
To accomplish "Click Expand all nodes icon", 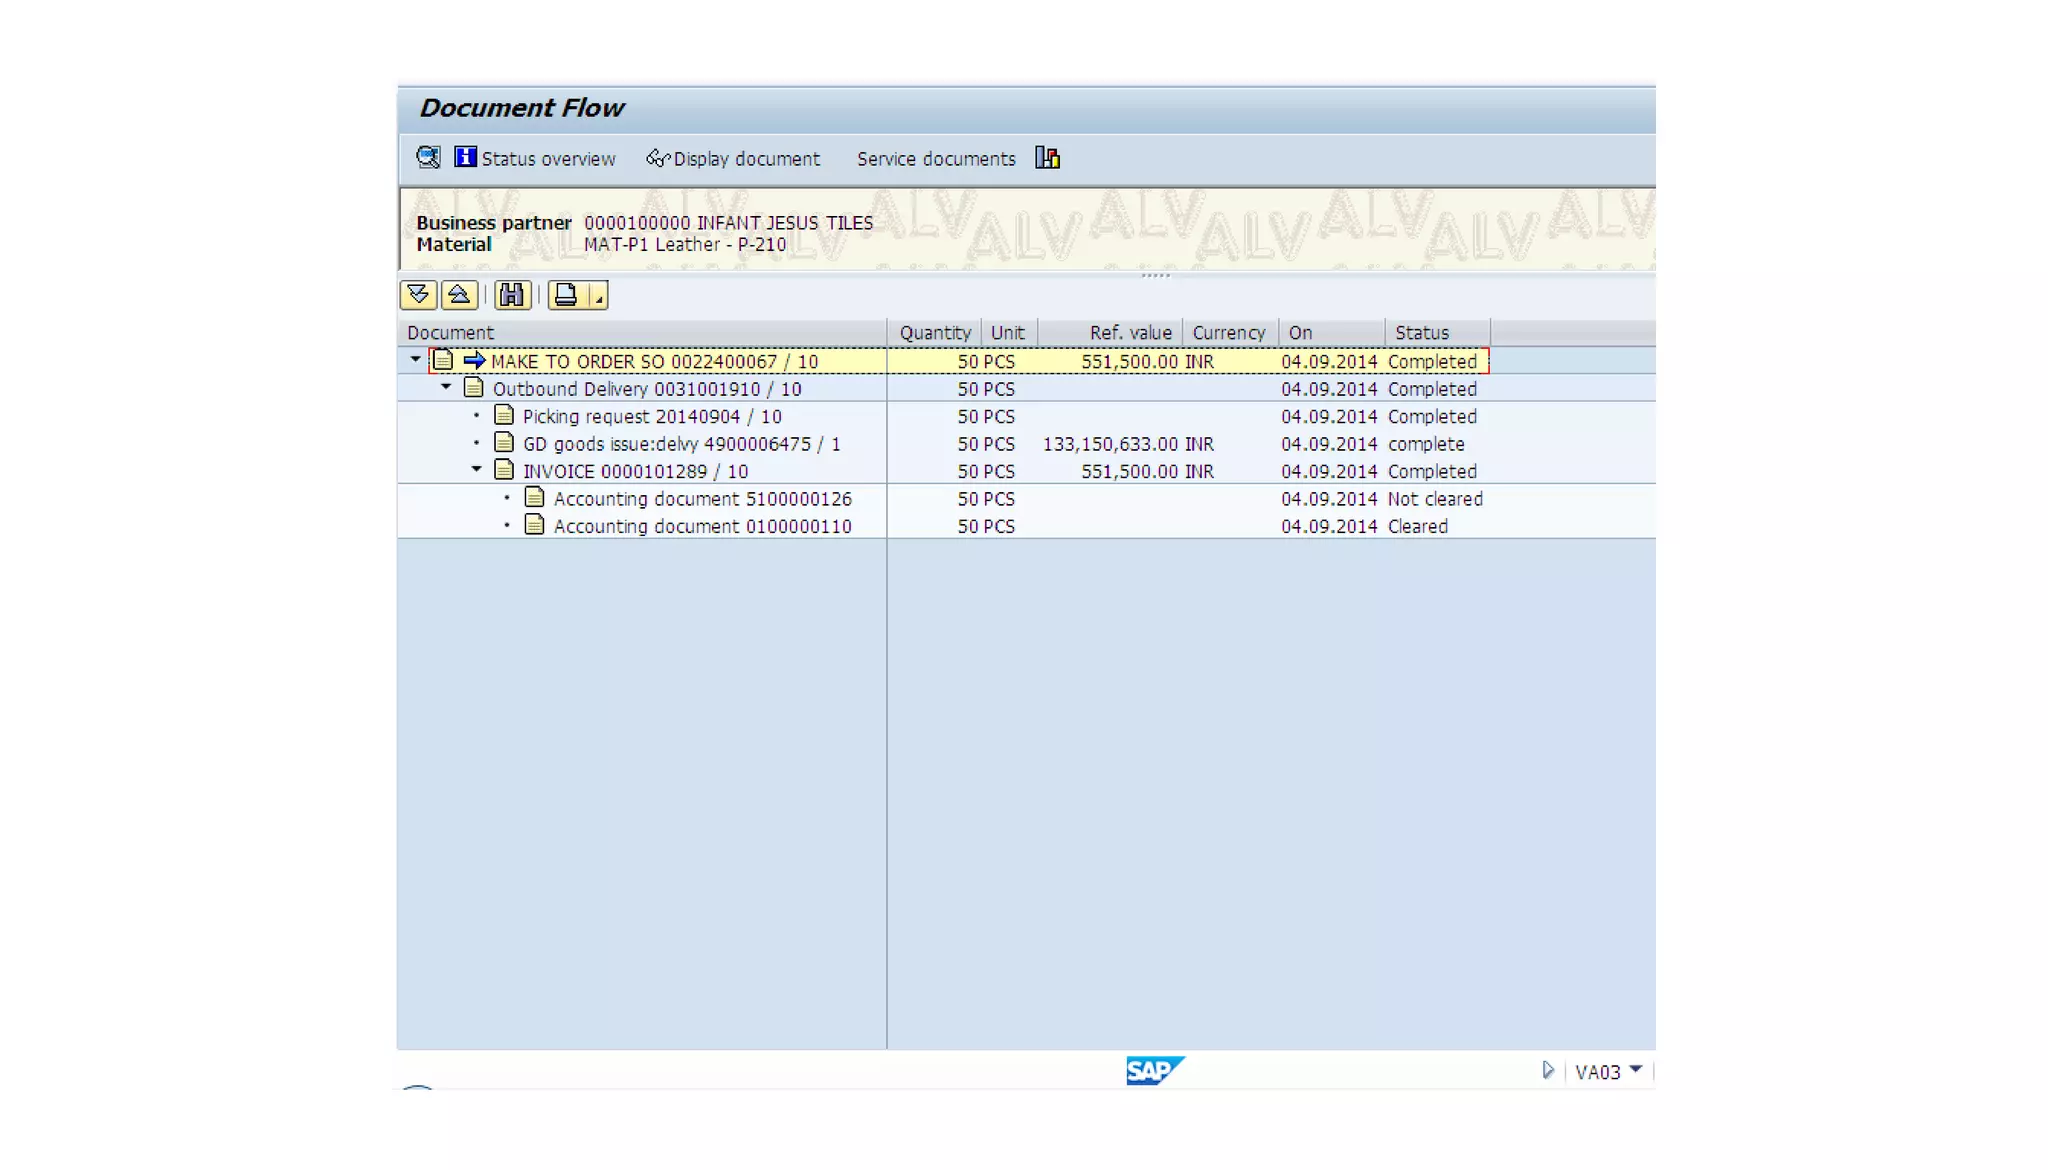I will pyautogui.click(x=418, y=295).
